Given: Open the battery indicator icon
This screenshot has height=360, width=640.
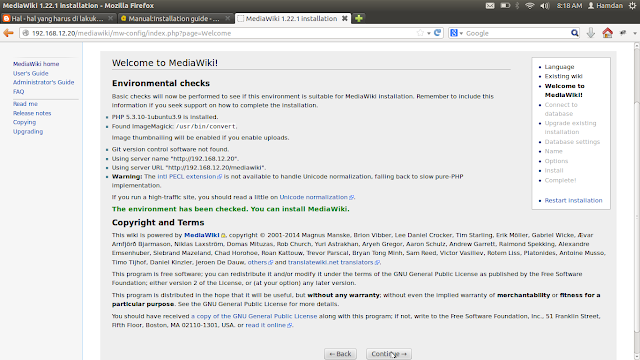Looking at the screenshot, I should (505, 6).
